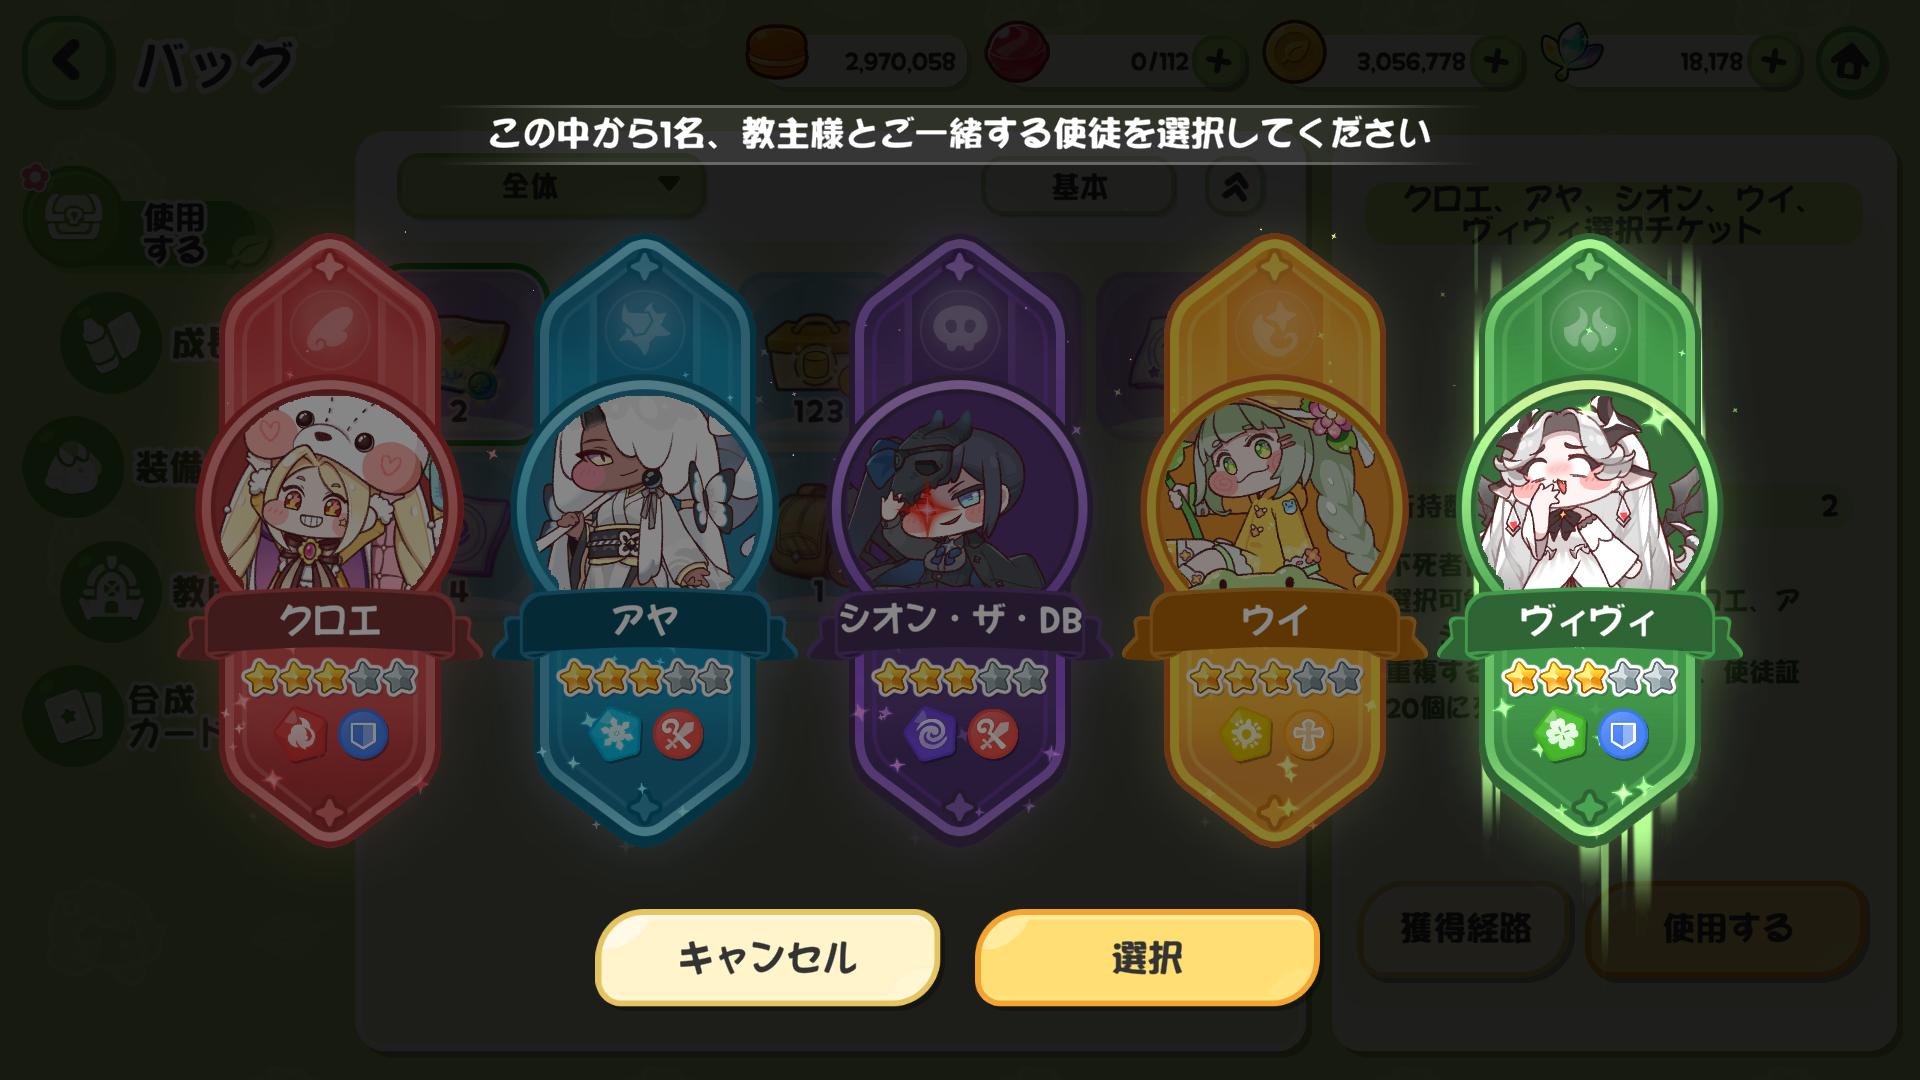Viewport: 1920px width, 1080px height.
Task: Click the skull emblem atop the purple card
Action: 960,328
